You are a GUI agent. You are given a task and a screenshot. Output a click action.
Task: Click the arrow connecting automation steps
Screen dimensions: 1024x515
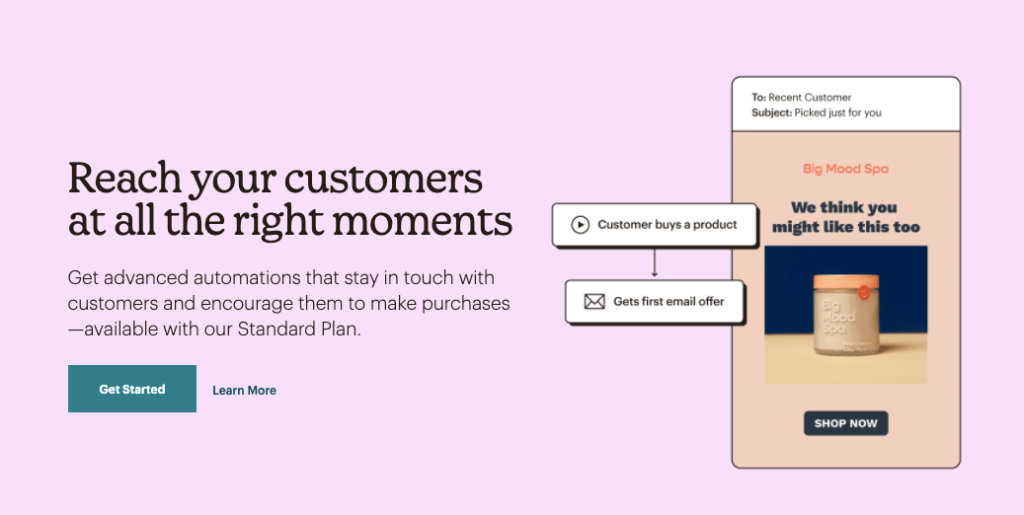tap(654, 263)
